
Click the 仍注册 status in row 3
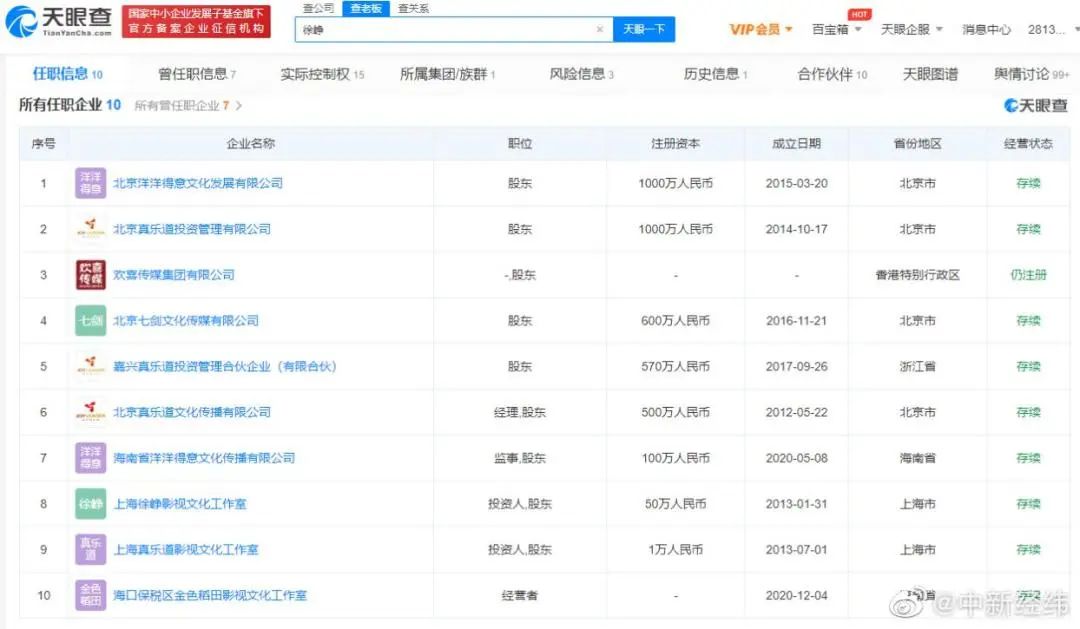(1028, 275)
